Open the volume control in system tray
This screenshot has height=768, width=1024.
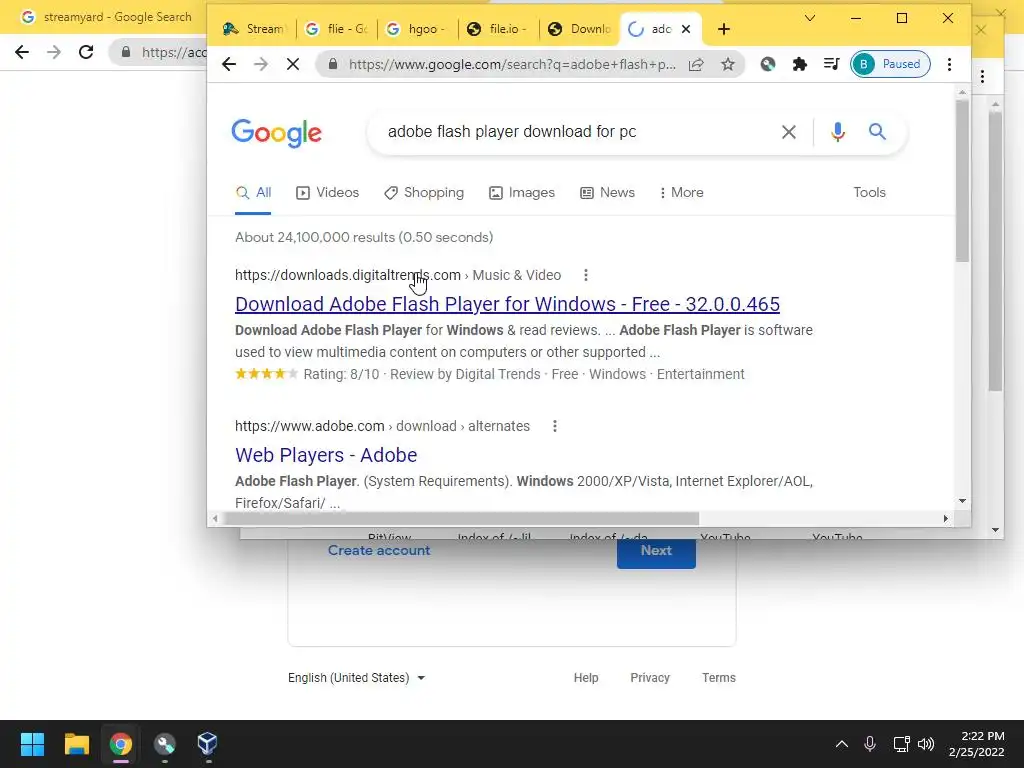pos(926,744)
